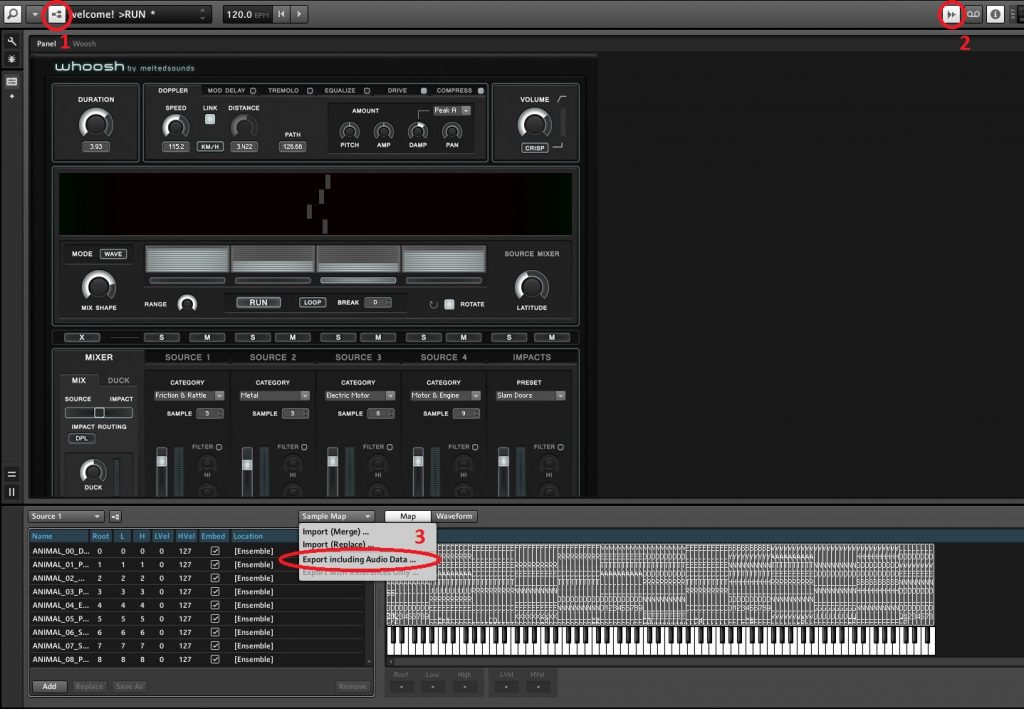Click the Add button under sample list
Viewport: 1024px width, 709px height.
click(47, 687)
